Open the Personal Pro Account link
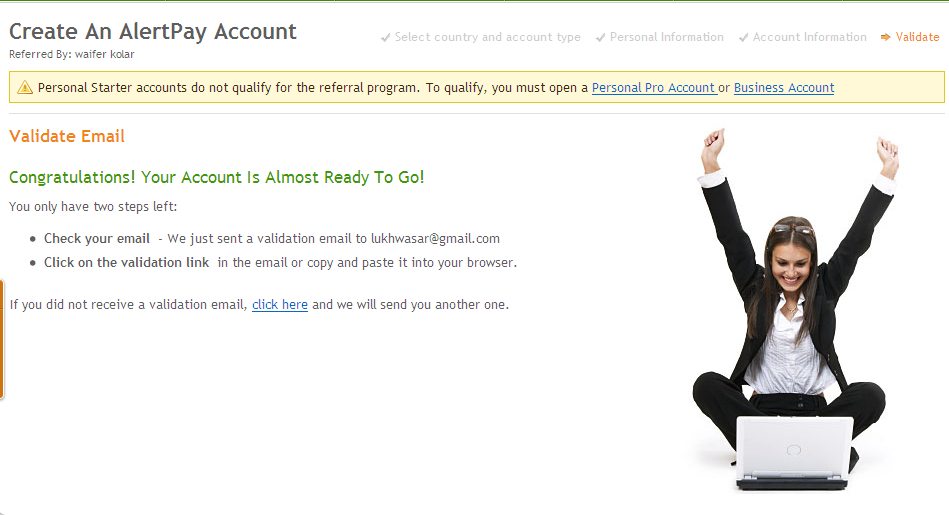The width and height of the screenshot is (949, 515). pos(654,88)
